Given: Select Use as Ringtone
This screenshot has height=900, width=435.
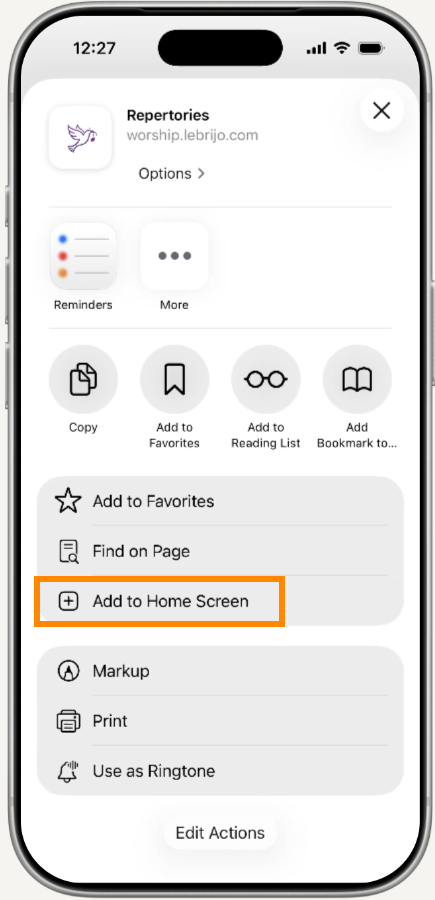Looking at the screenshot, I should point(220,771).
